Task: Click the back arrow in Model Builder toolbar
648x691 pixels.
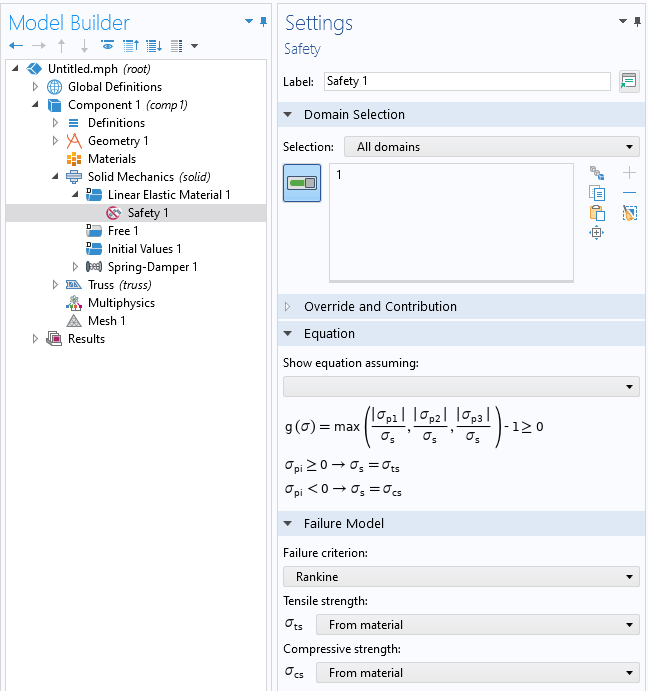Action: [x=15, y=45]
